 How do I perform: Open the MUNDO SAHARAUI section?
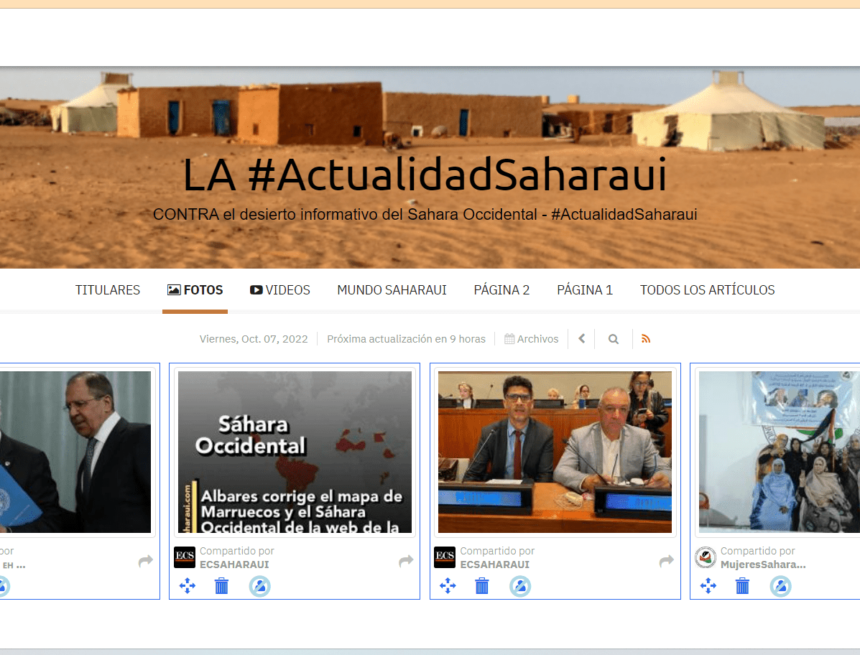coord(391,290)
